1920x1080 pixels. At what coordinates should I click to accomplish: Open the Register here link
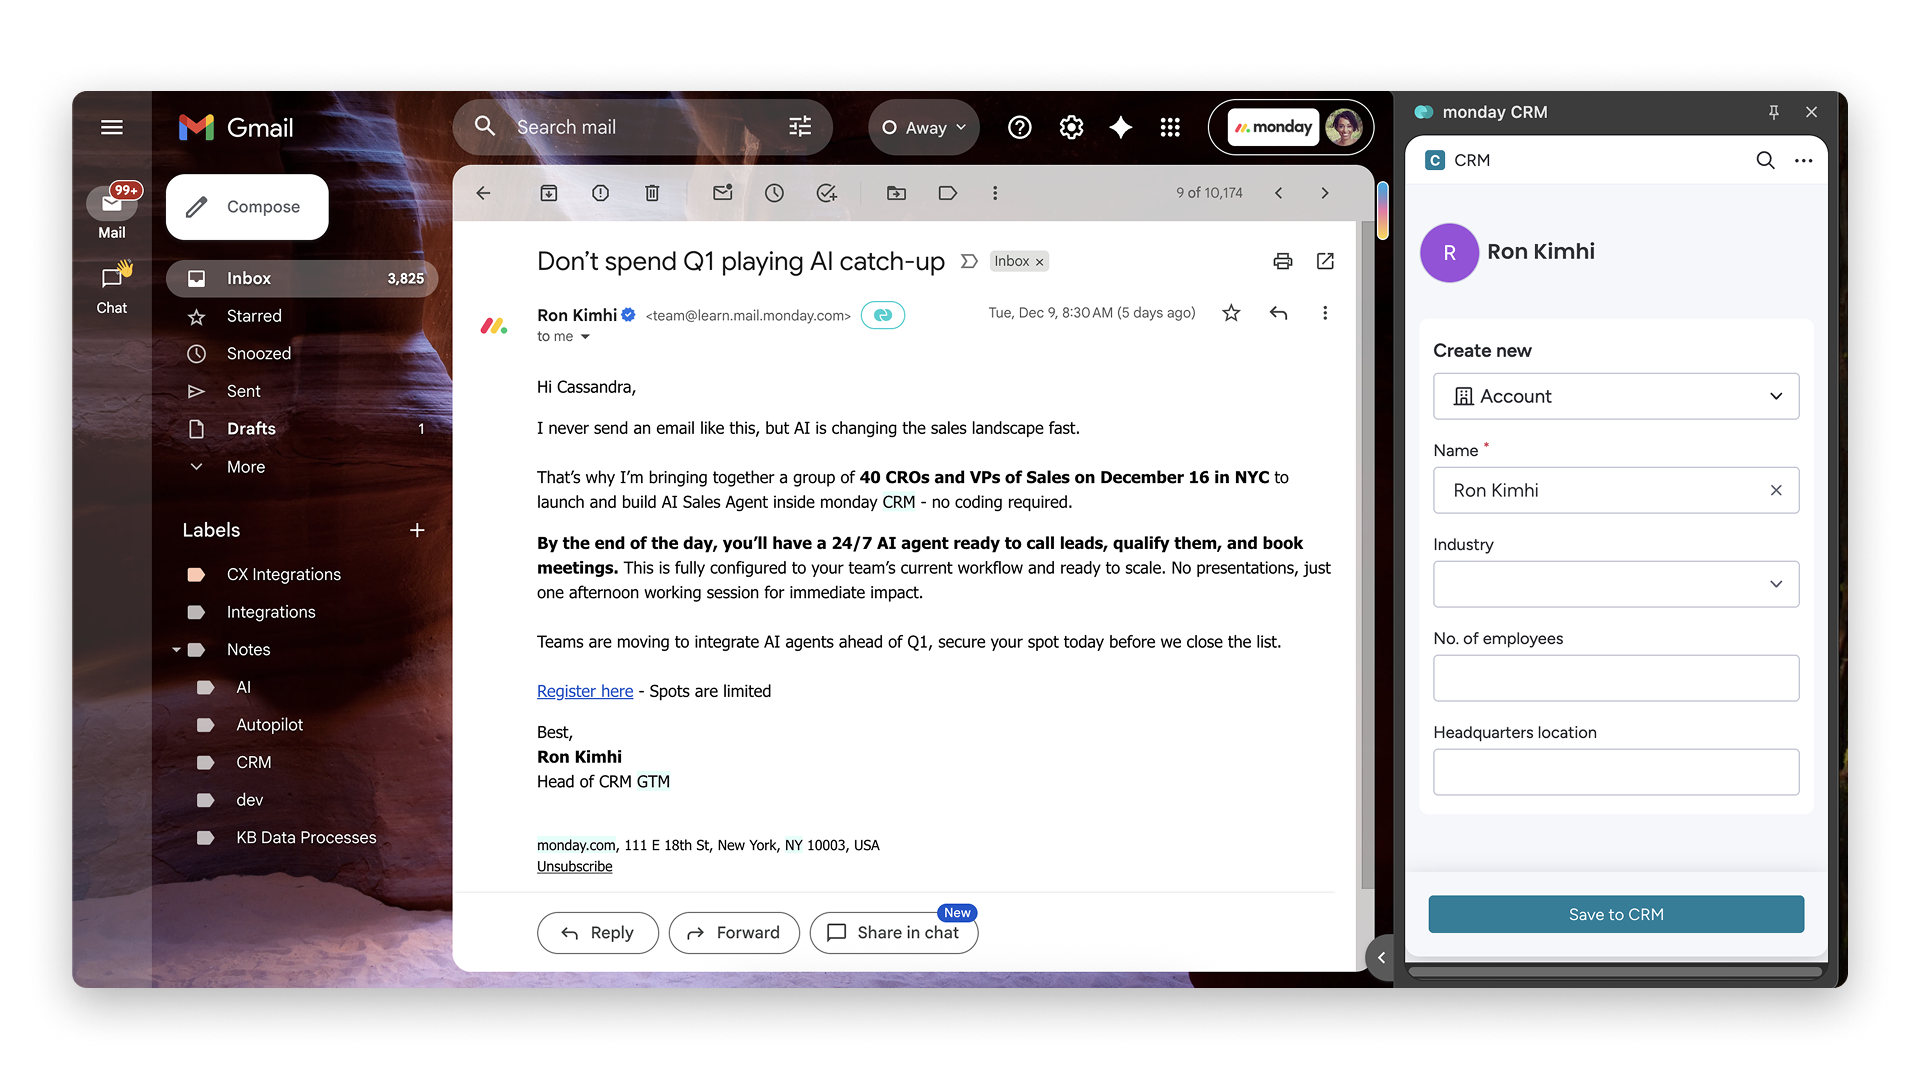[585, 691]
